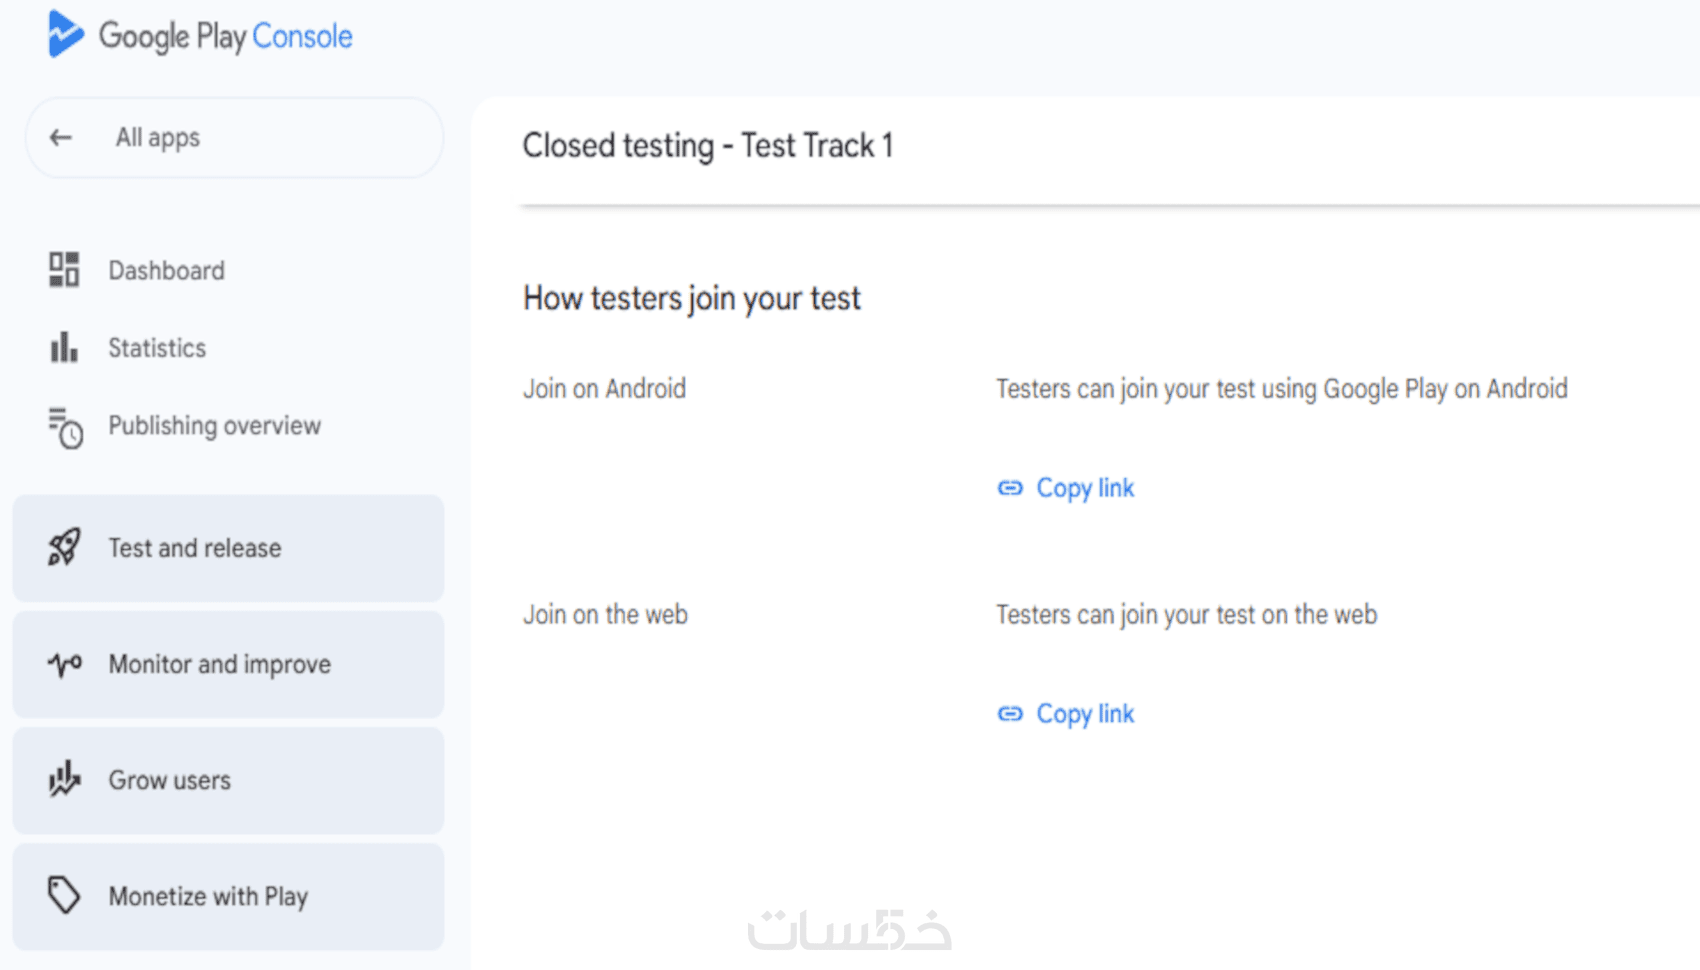Click the Monetize with Play tag icon
Screen dimensions: 1700x970
(64, 896)
